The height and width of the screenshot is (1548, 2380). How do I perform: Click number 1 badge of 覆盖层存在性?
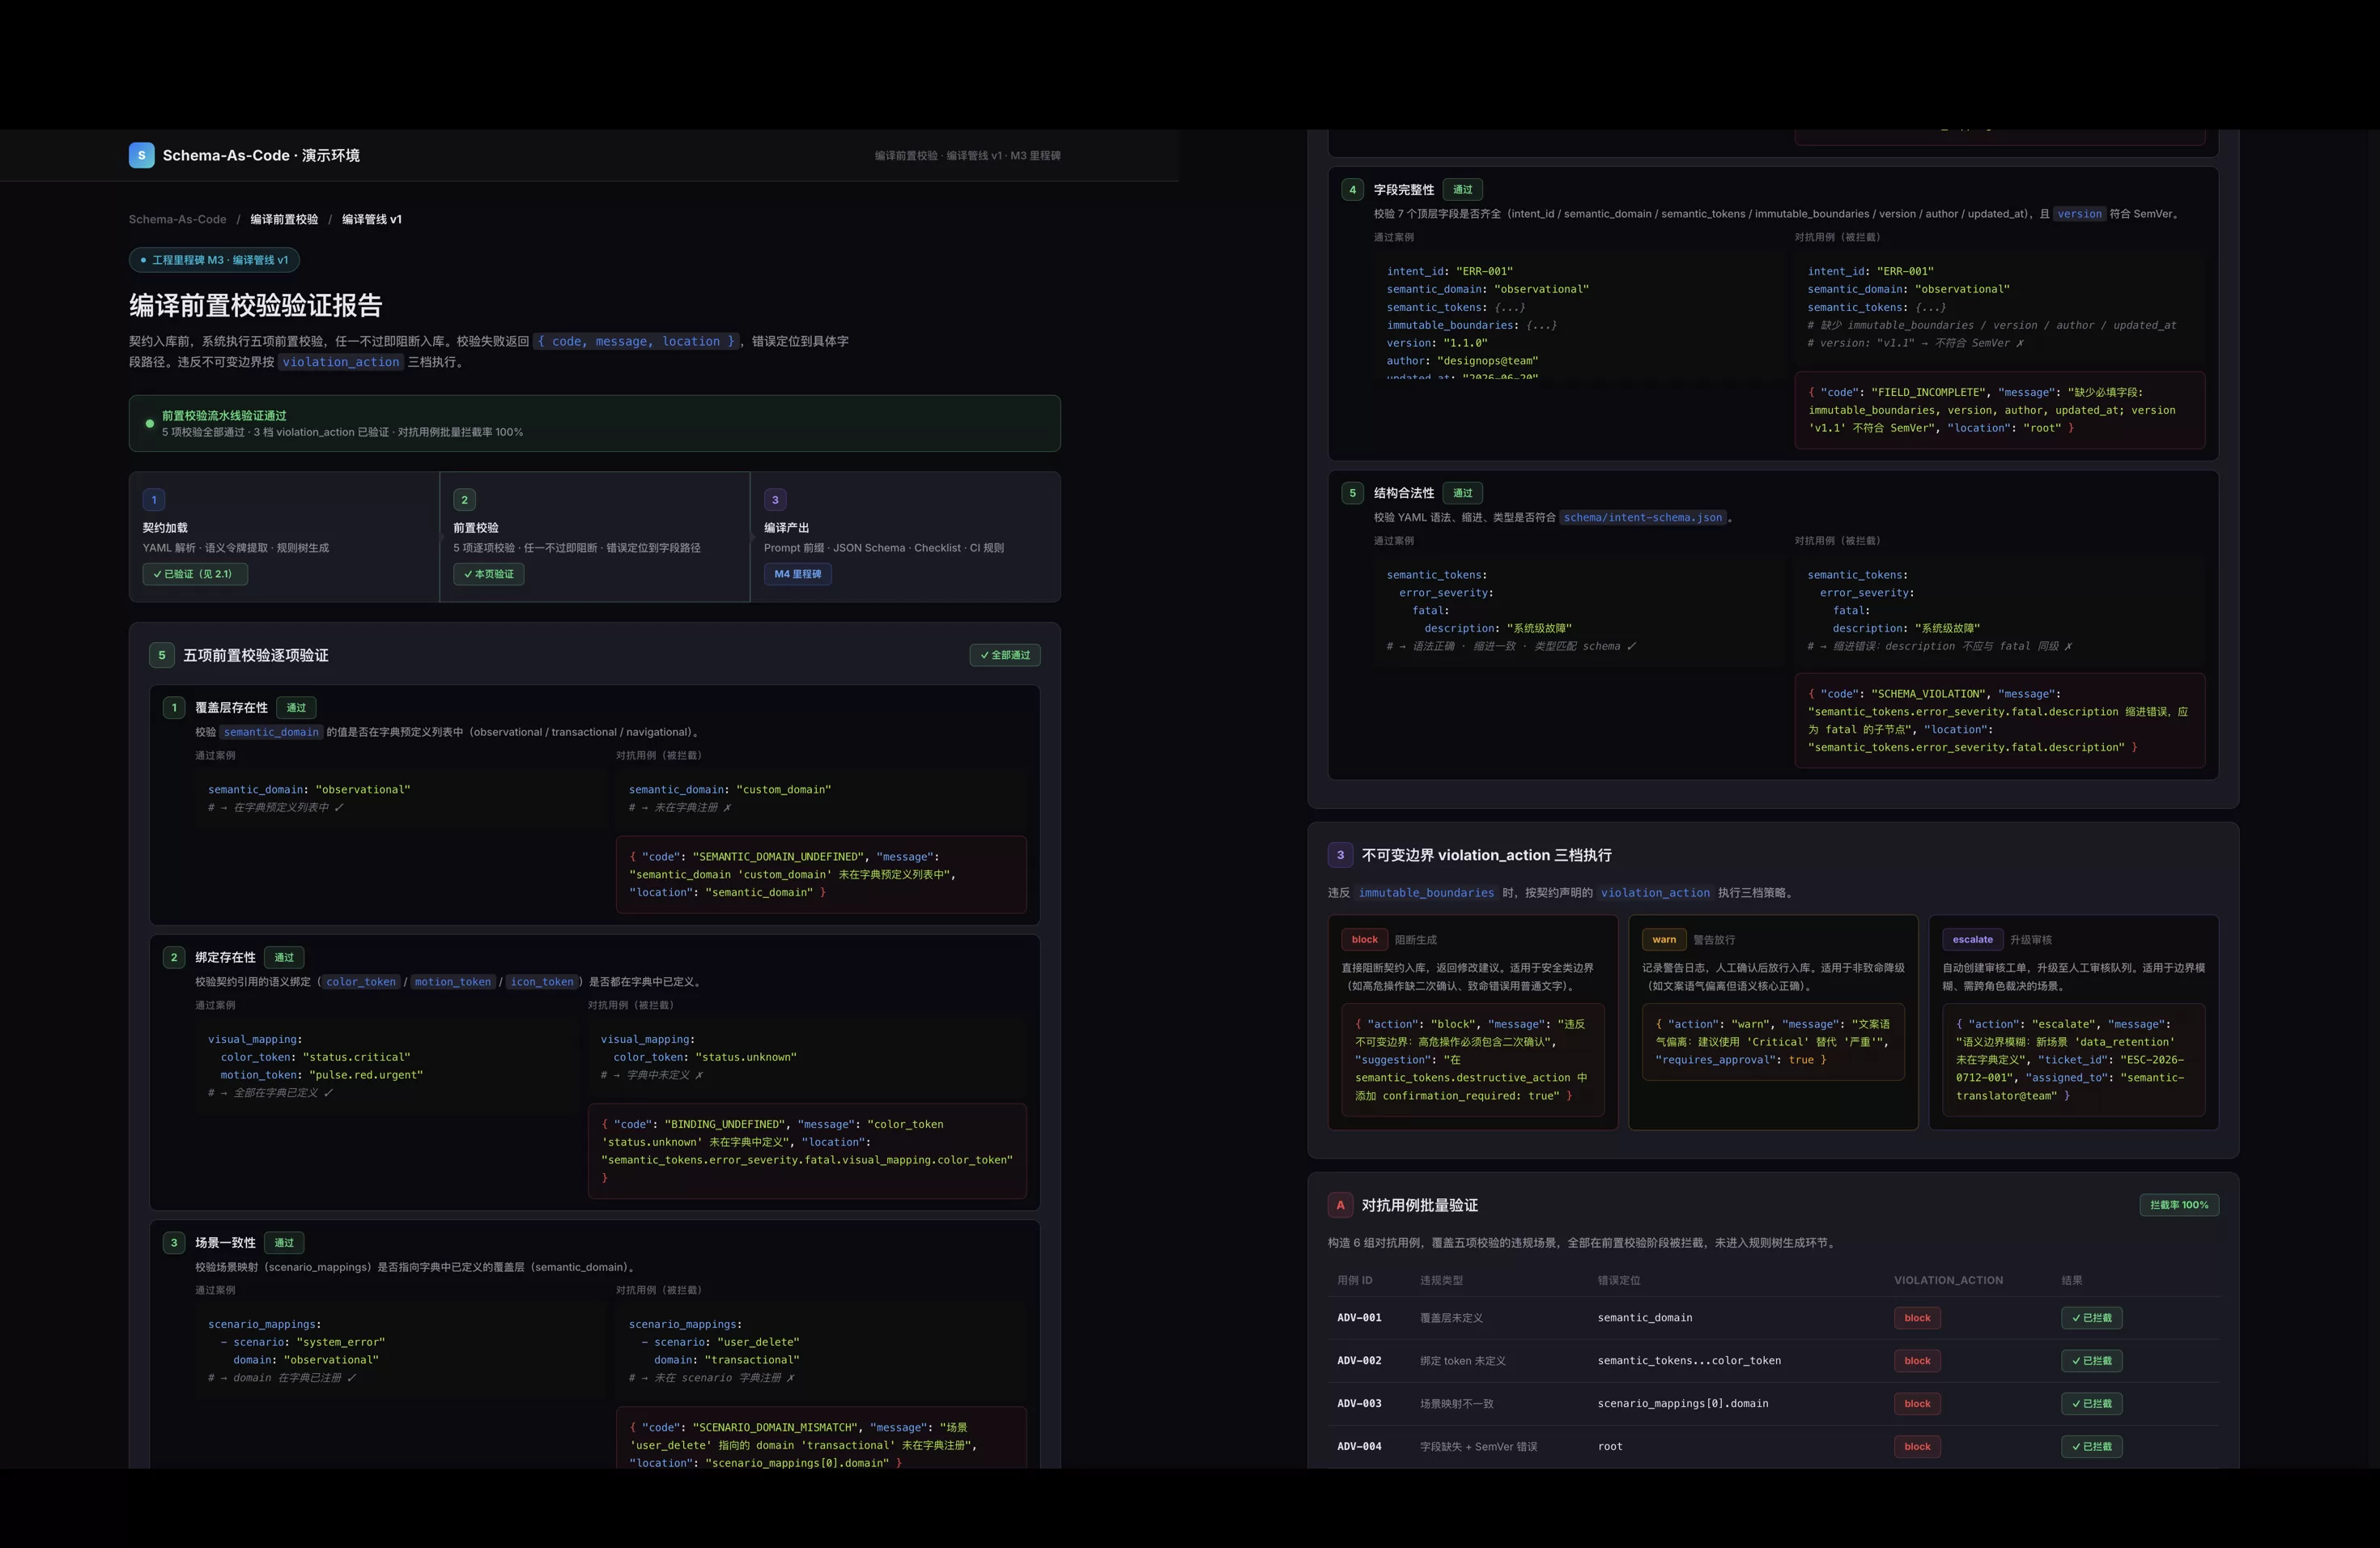(174, 707)
